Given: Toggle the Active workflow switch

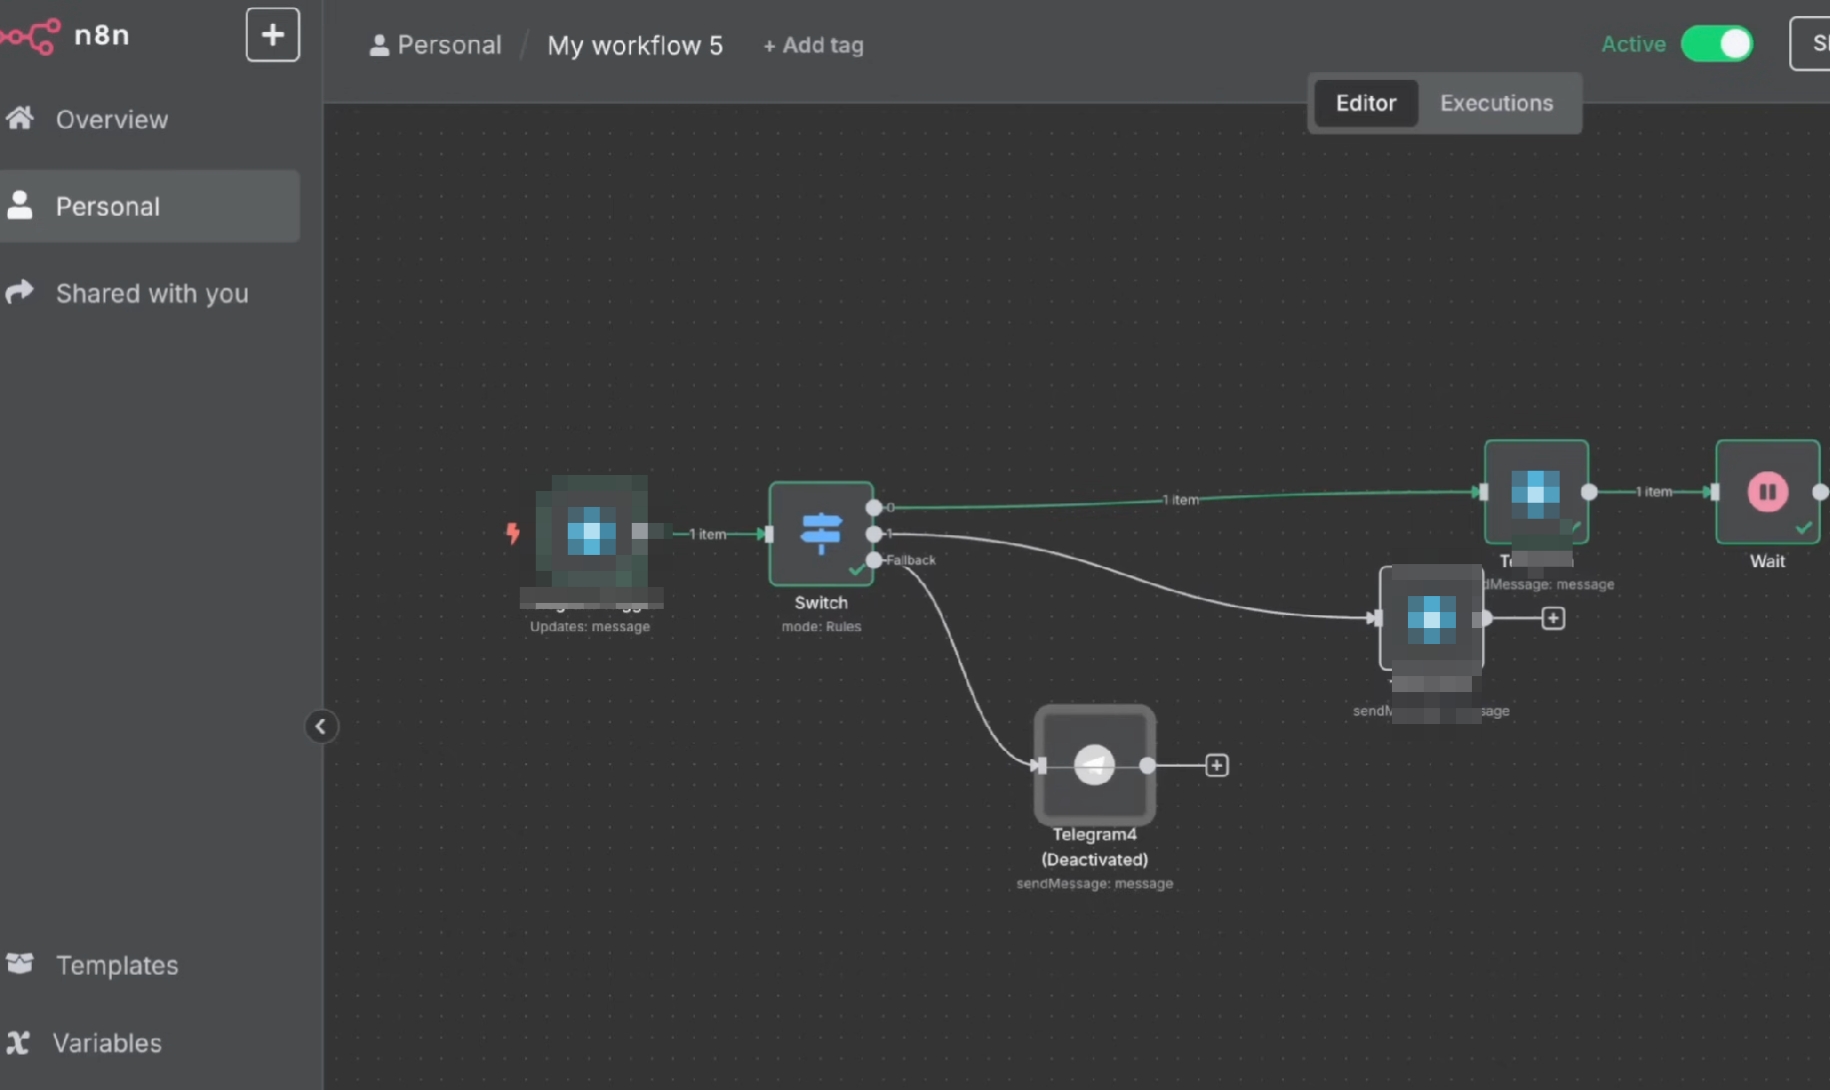Looking at the screenshot, I should 1717,44.
